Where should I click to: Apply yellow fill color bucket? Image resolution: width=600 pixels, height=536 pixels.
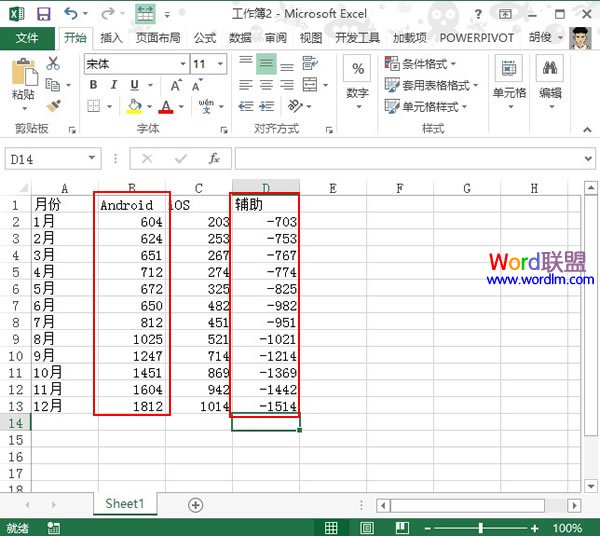coord(134,106)
